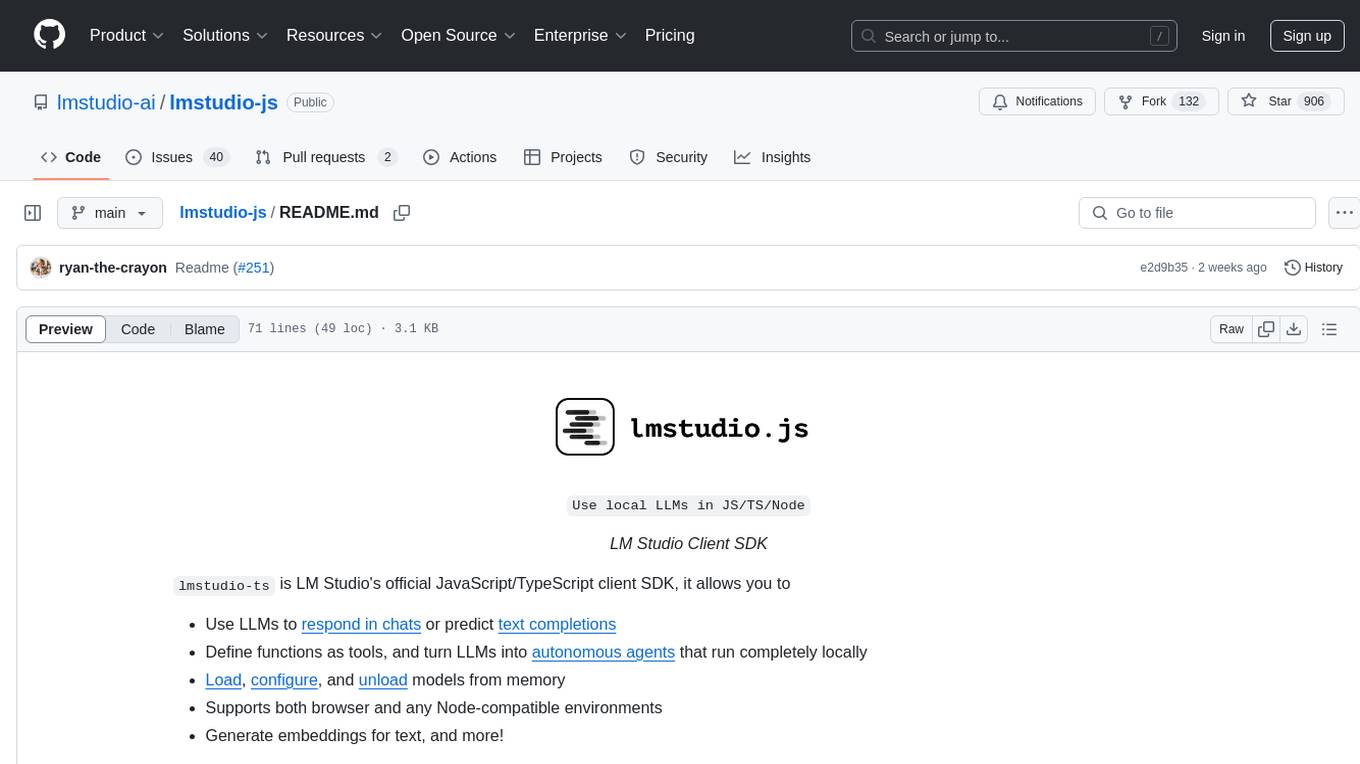Expand the Open Source menu
This screenshot has width=1360, height=764.
(458, 35)
